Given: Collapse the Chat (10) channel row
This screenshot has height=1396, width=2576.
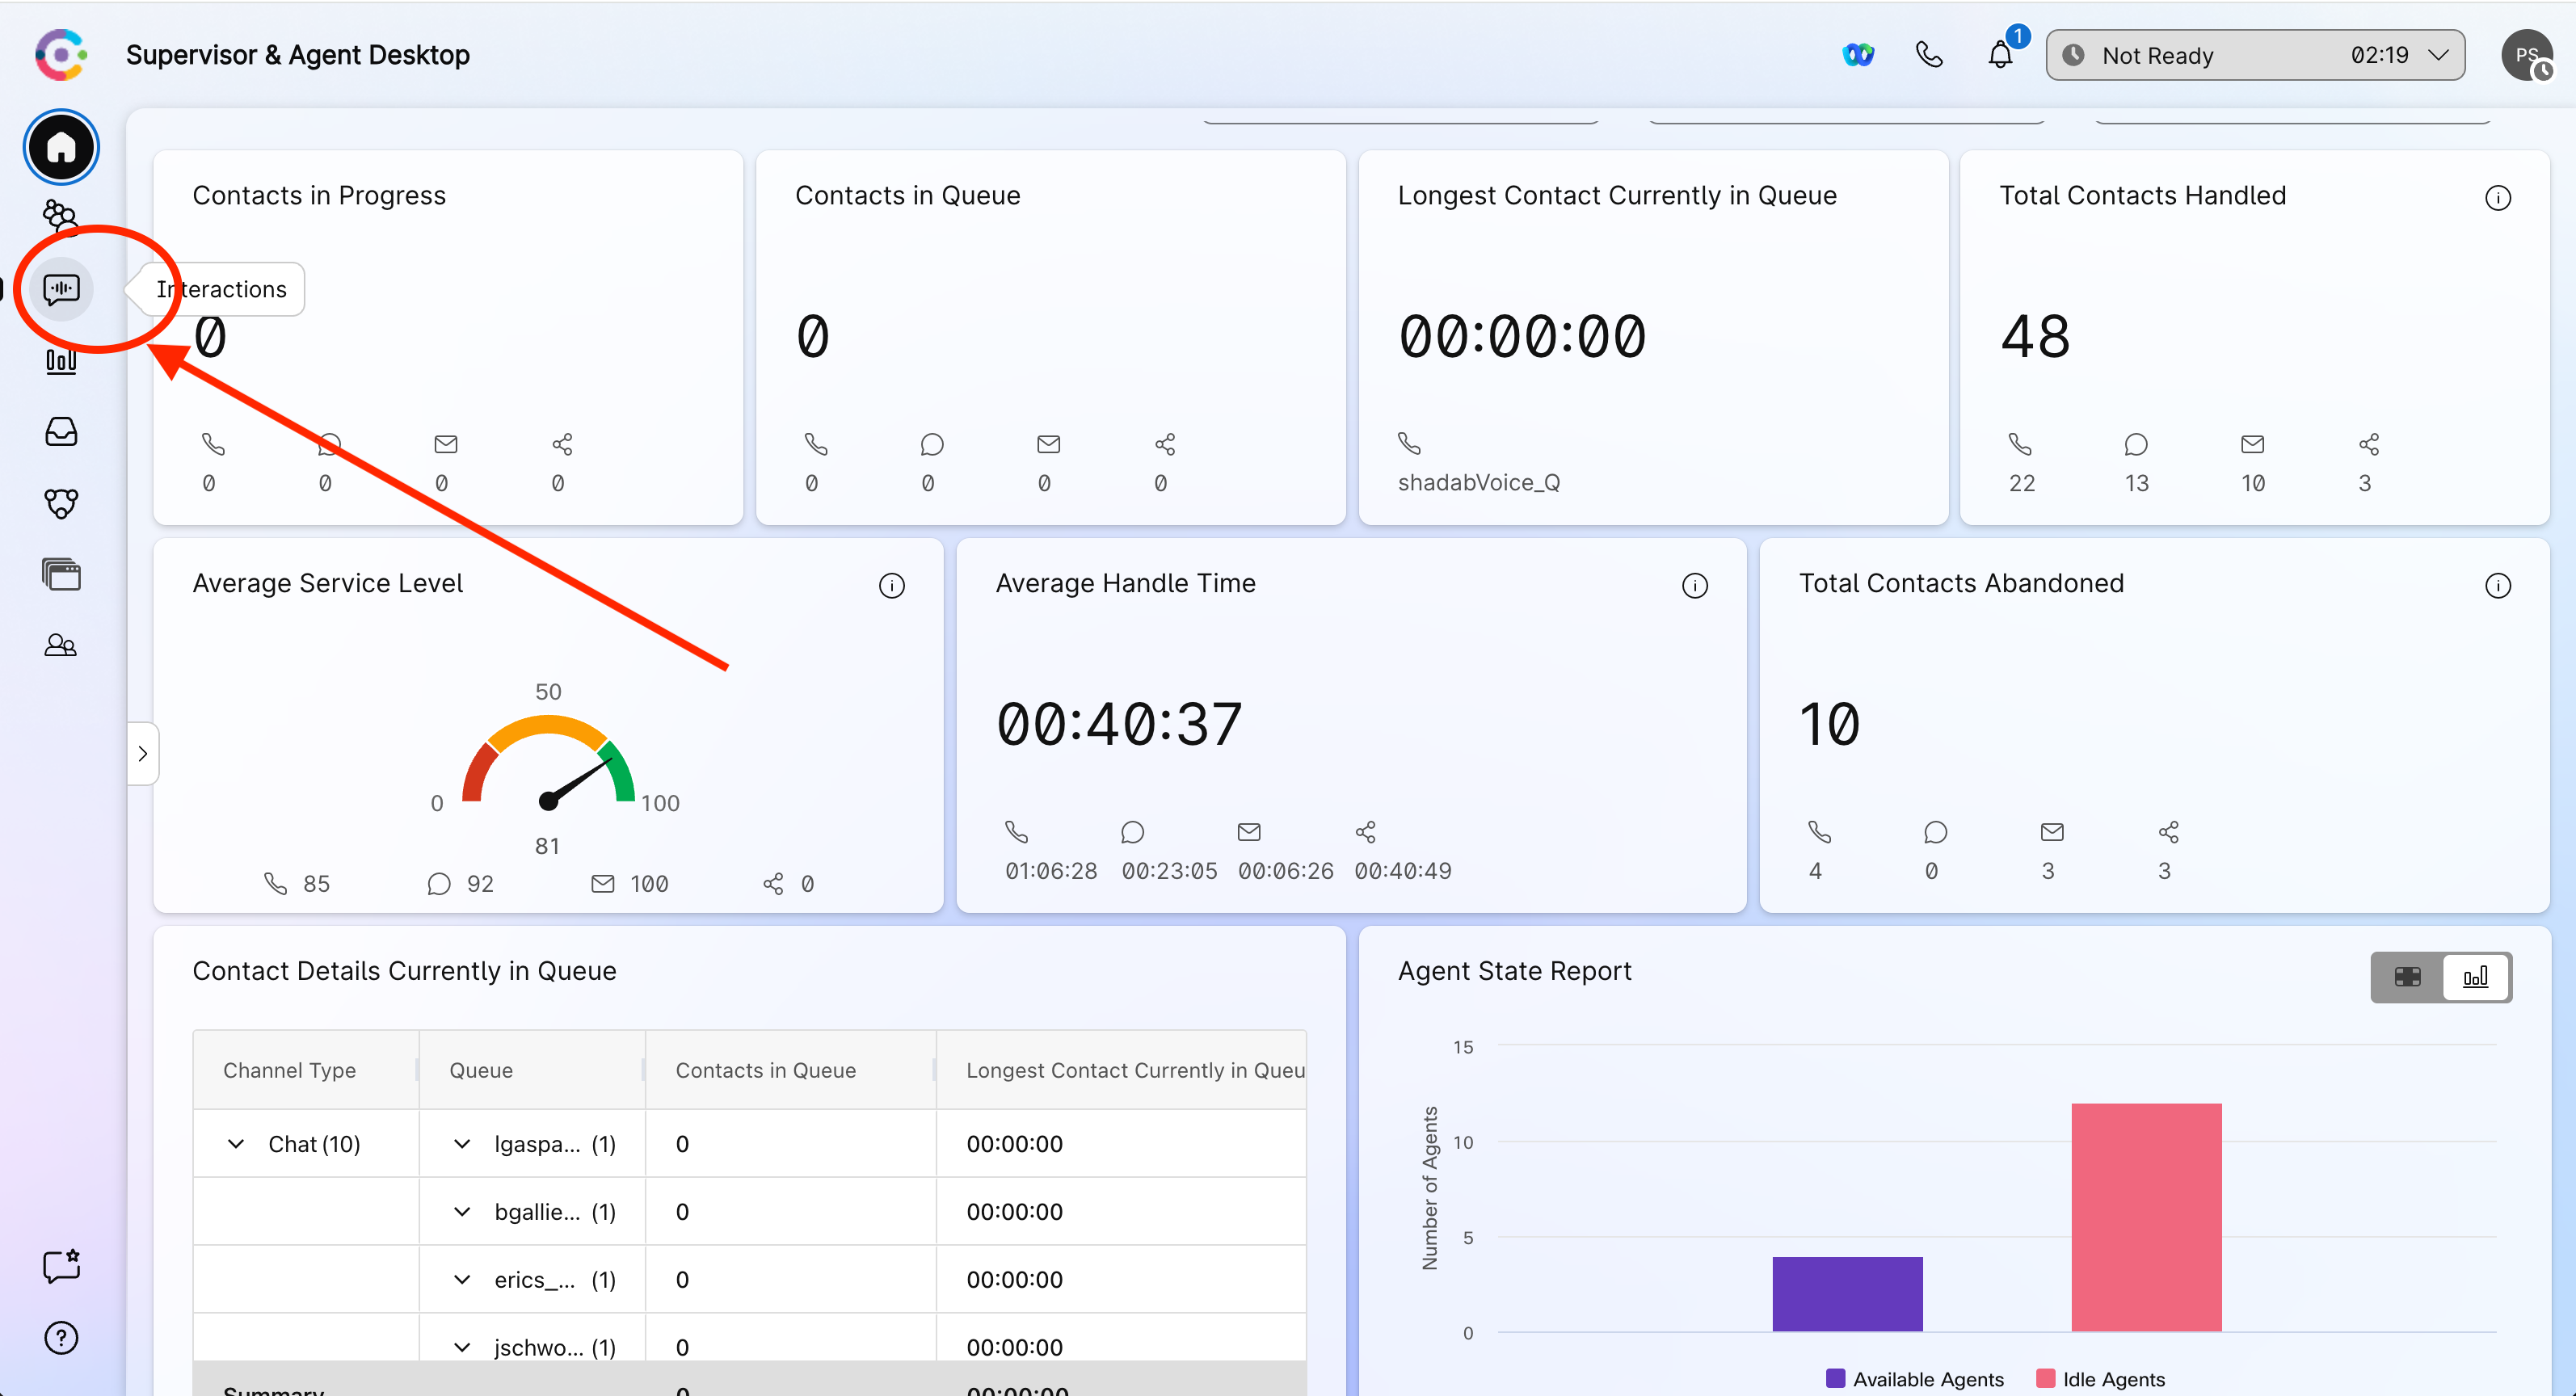Looking at the screenshot, I should 236,1143.
